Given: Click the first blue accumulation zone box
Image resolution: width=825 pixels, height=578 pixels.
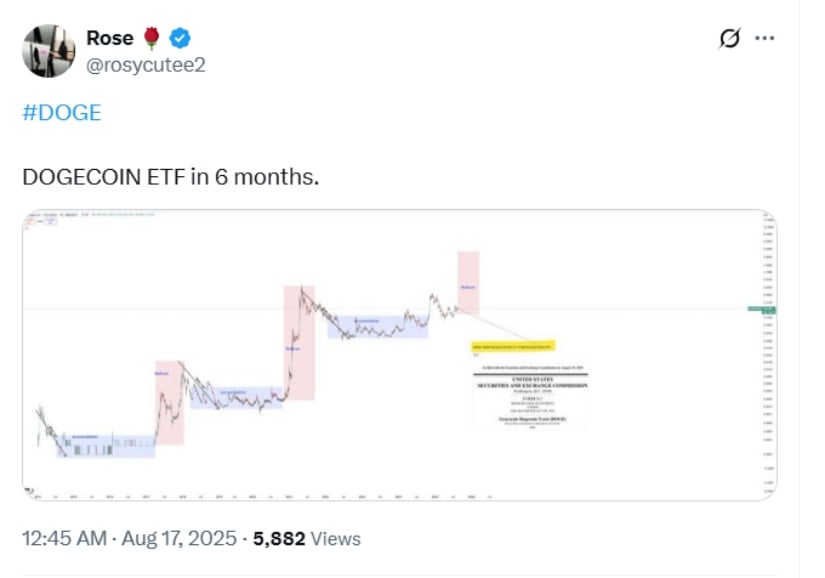Looking at the screenshot, I should (106, 446).
